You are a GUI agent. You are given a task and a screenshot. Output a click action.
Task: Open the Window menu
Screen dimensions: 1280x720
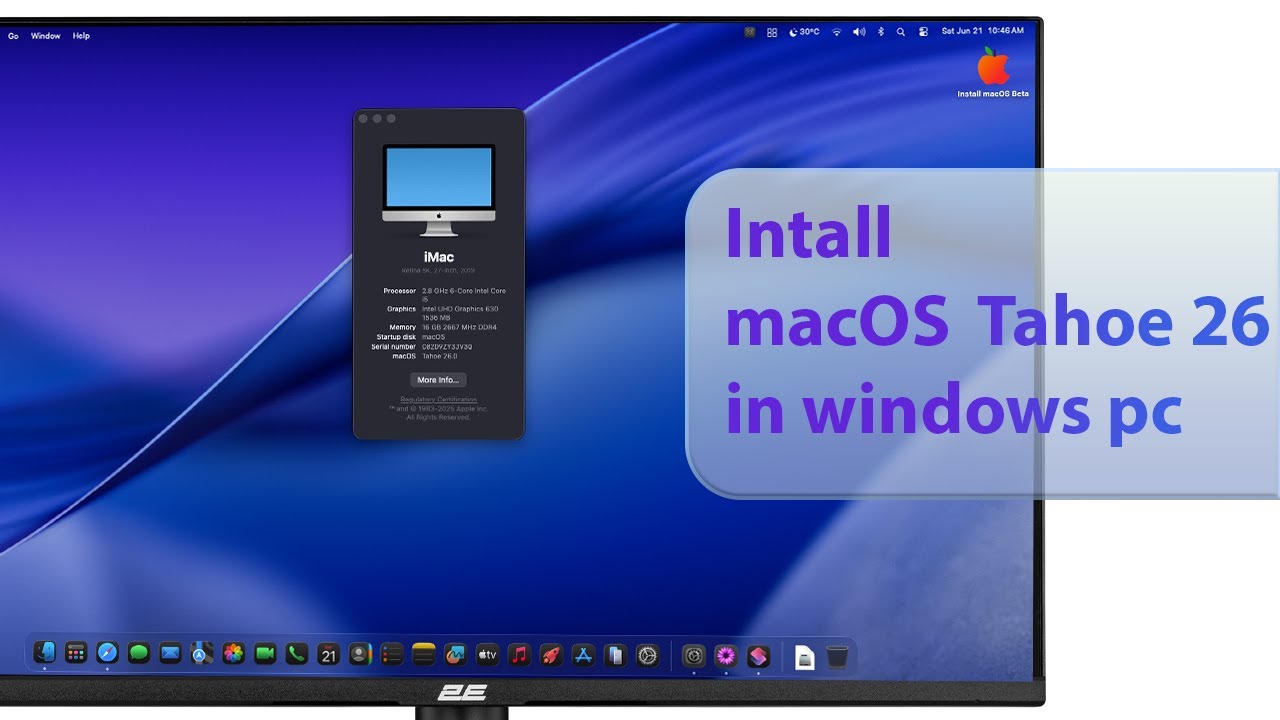point(46,36)
